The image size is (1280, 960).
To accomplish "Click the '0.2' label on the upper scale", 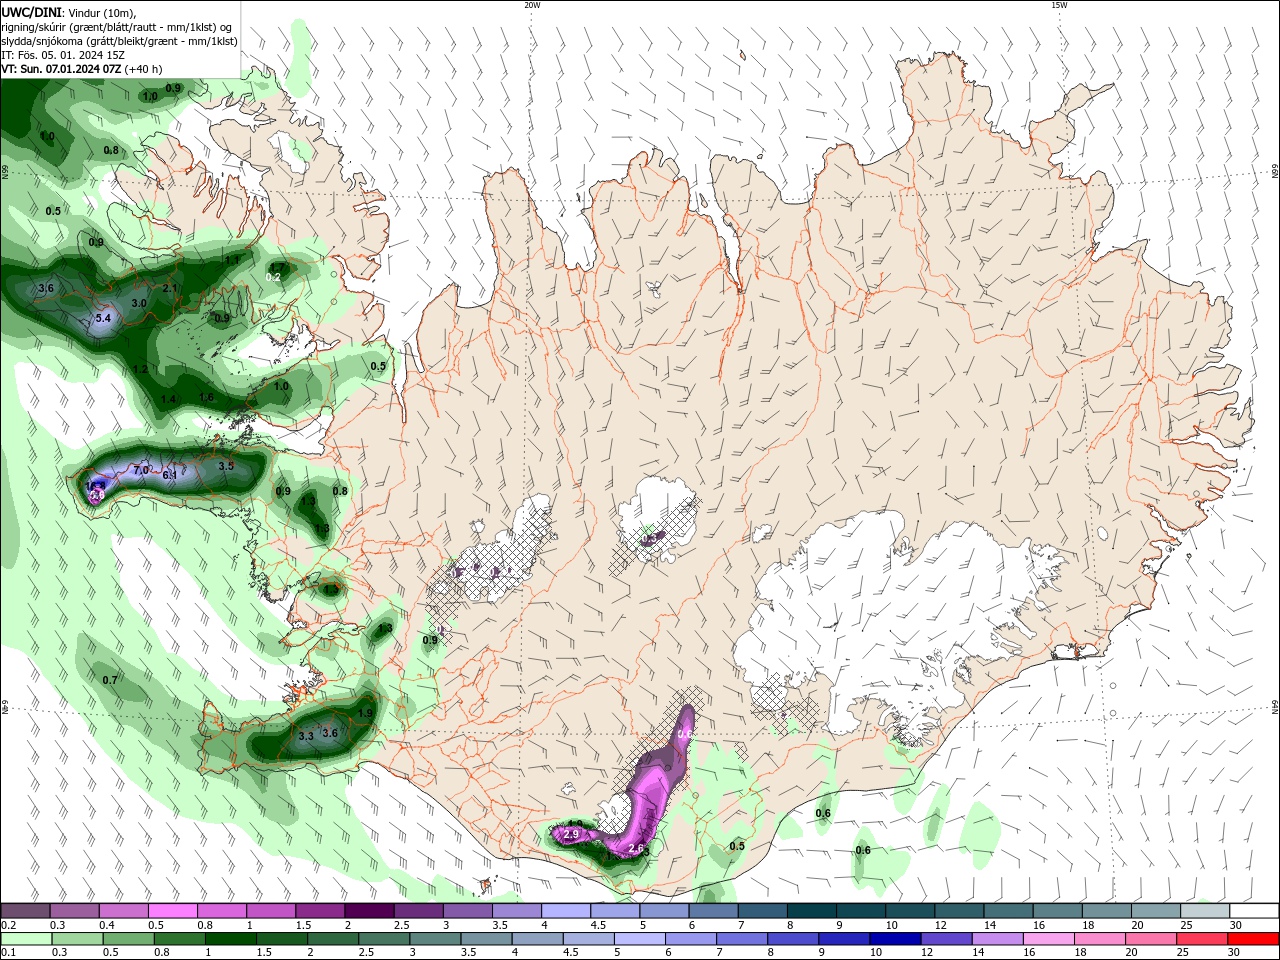I will click(x=9, y=926).
